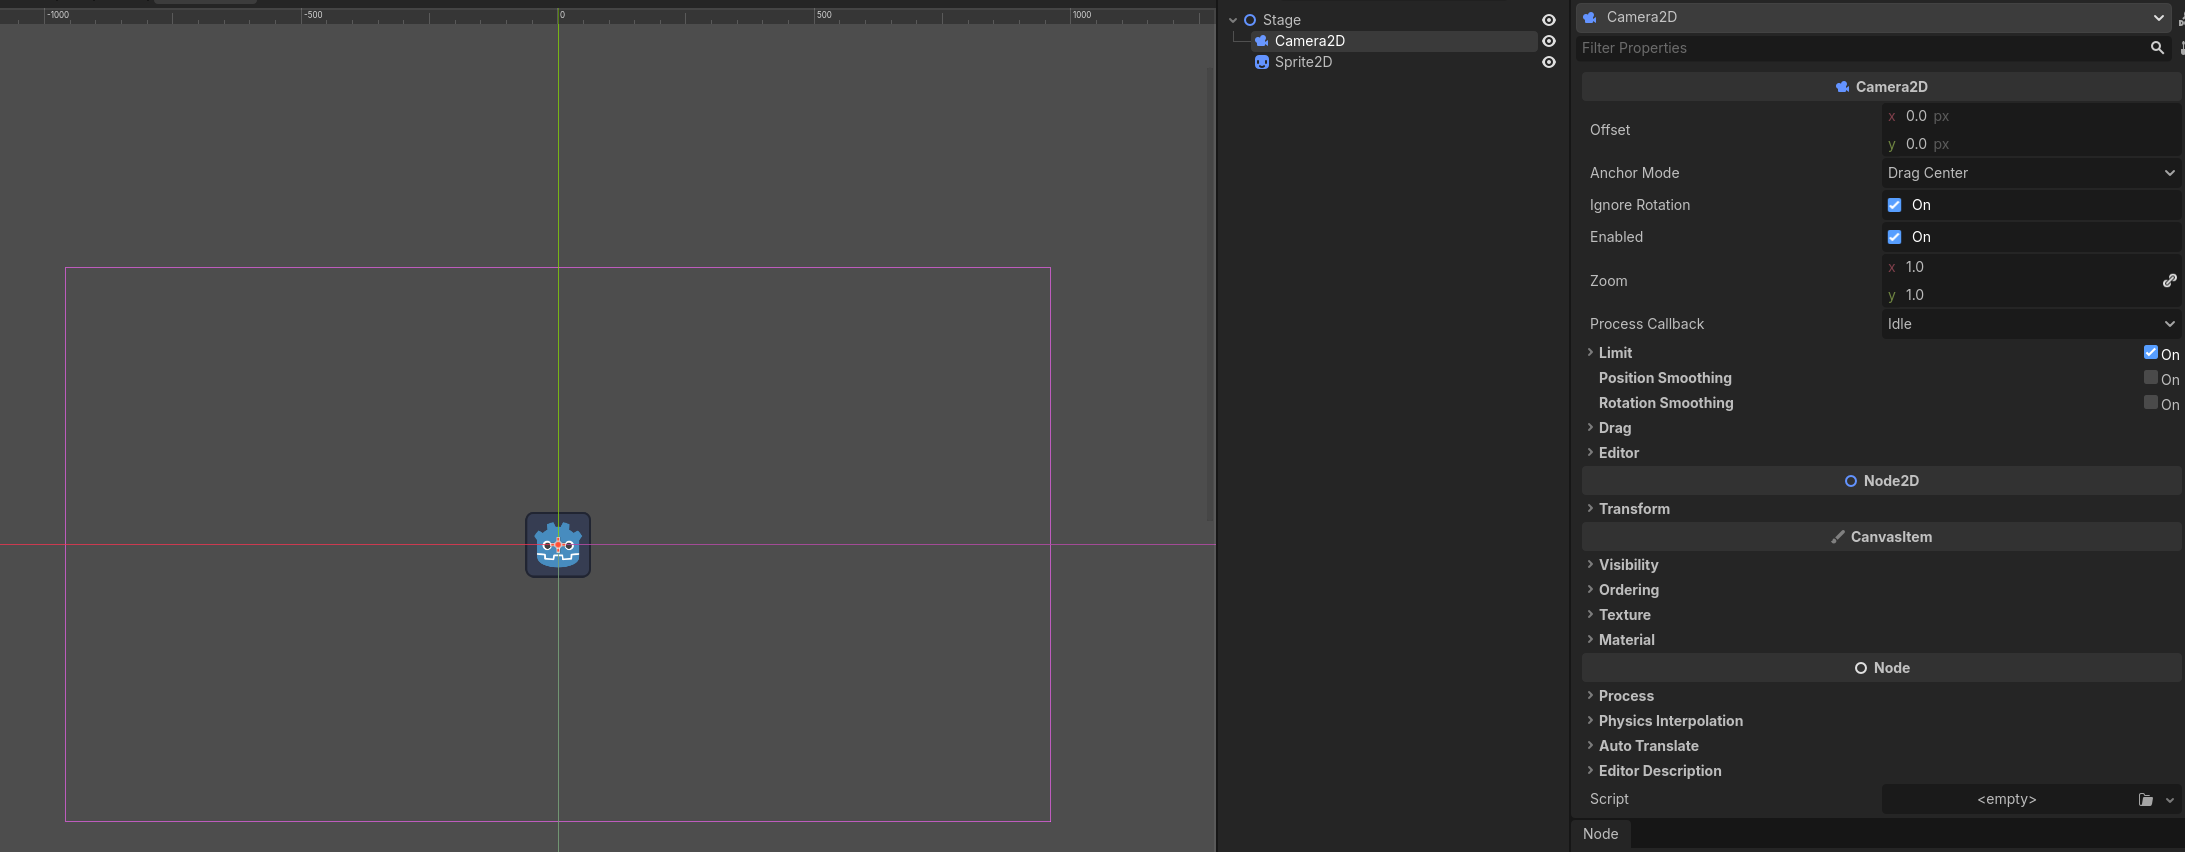This screenshot has width=2185, height=852.
Task: Collapse the Stage node tree arrow
Action: coord(1233,20)
